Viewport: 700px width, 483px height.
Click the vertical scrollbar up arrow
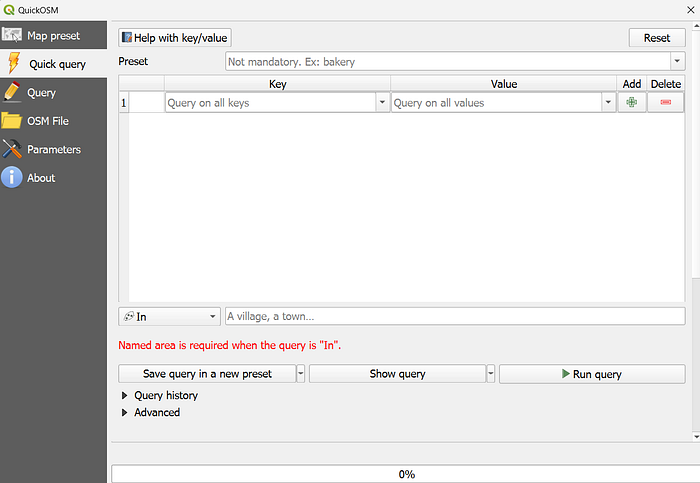(x=696, y=26)
